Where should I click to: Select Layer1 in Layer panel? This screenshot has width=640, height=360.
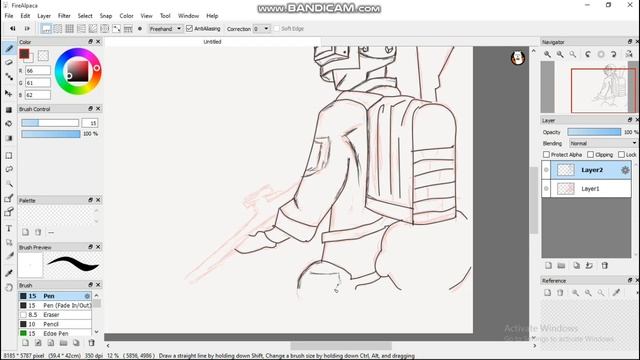point(587,189)
